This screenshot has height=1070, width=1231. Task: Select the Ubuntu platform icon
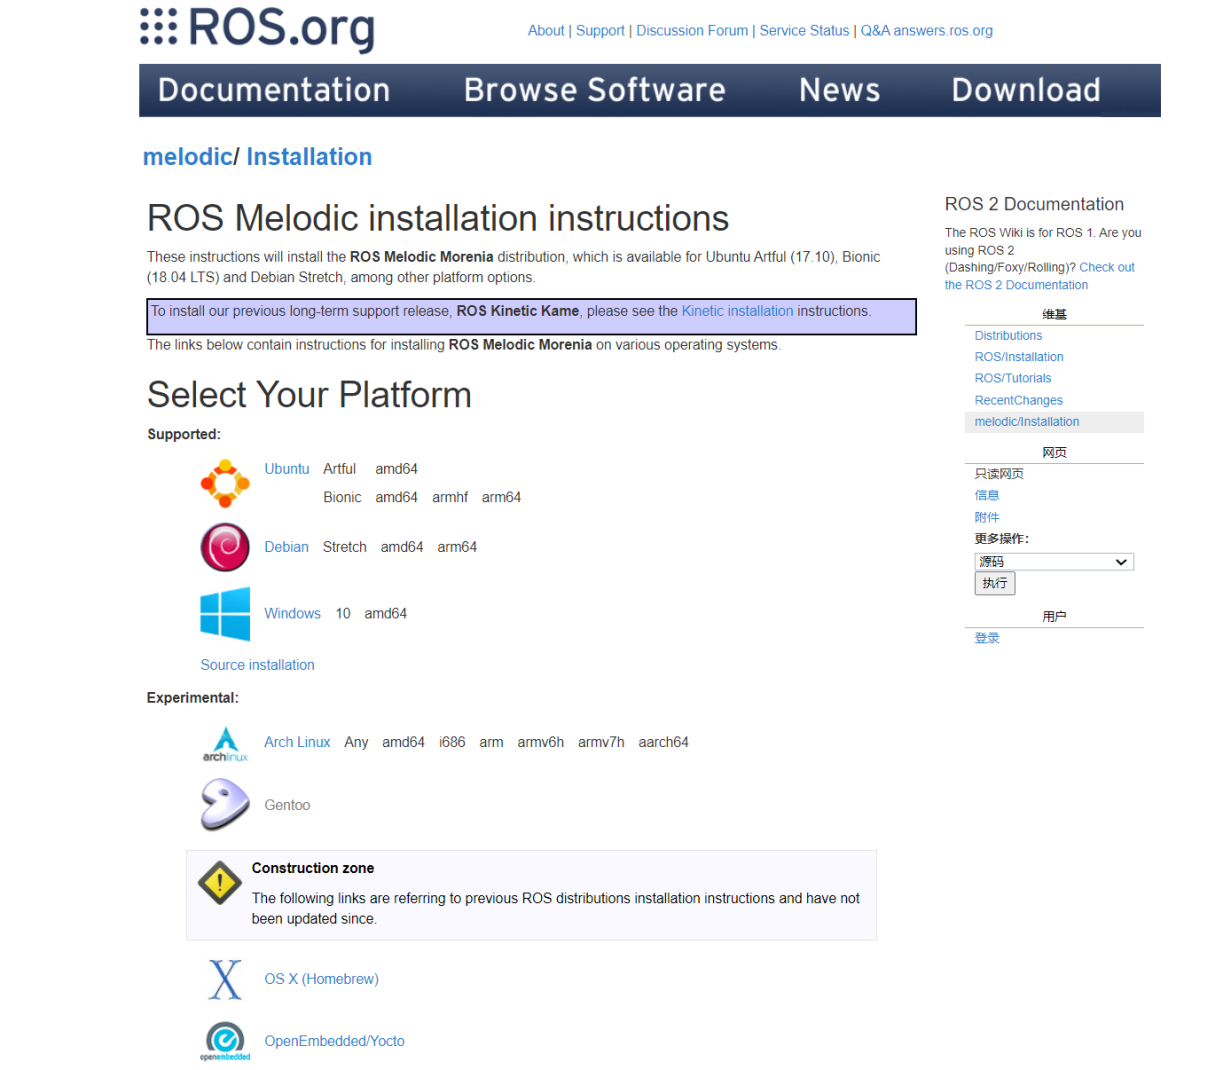(x=224, y=483)
